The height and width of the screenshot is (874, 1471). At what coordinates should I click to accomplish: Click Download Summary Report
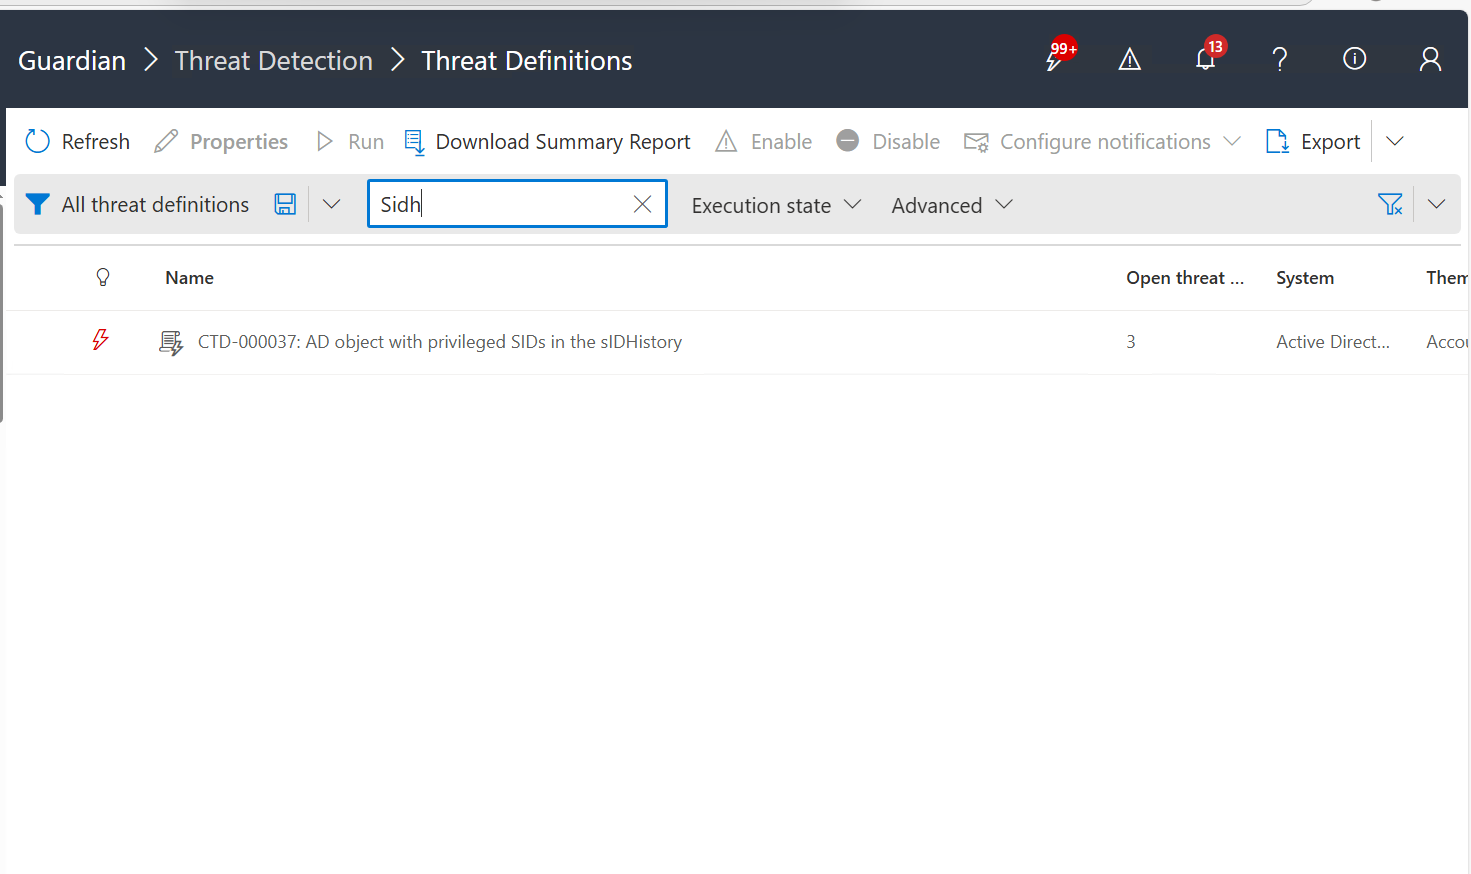(x=547, y=142)
